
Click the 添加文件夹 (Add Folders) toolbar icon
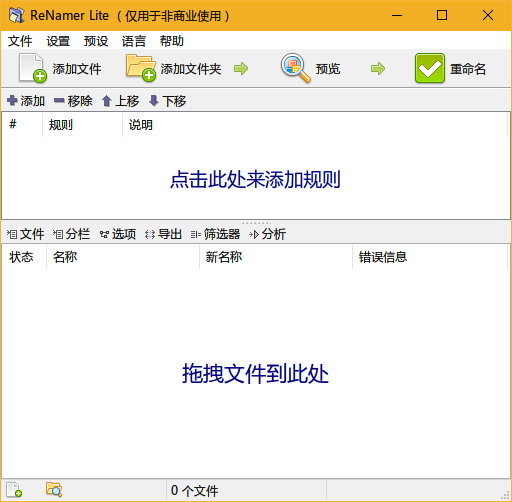pos(141,68)
